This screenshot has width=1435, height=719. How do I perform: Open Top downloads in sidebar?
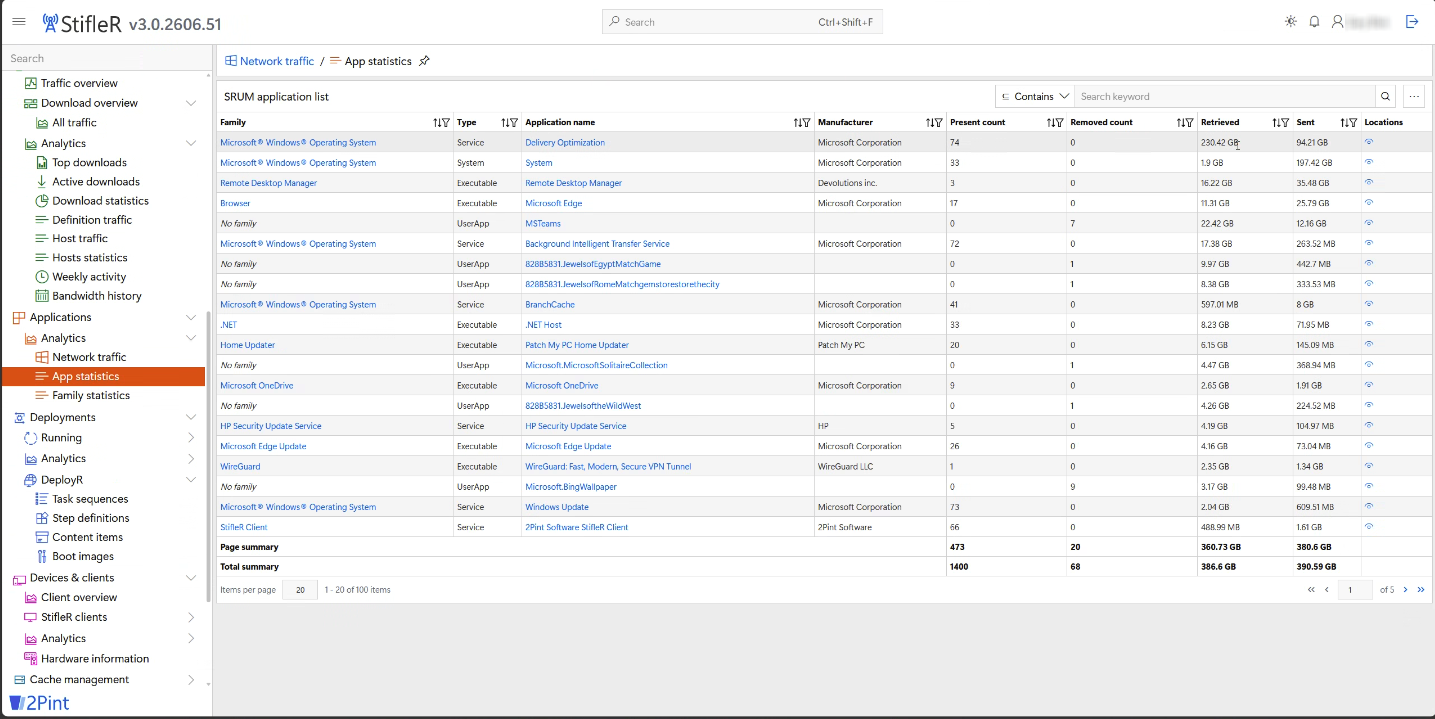[x=89, y=162]
